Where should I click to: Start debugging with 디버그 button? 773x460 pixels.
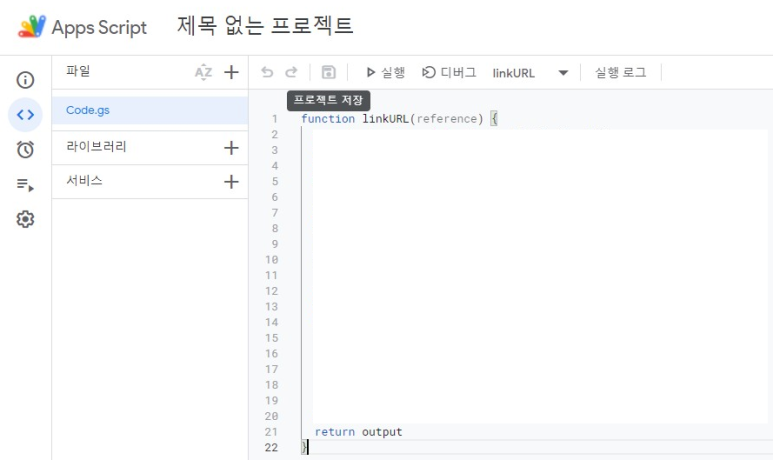[x=449, y=72]
